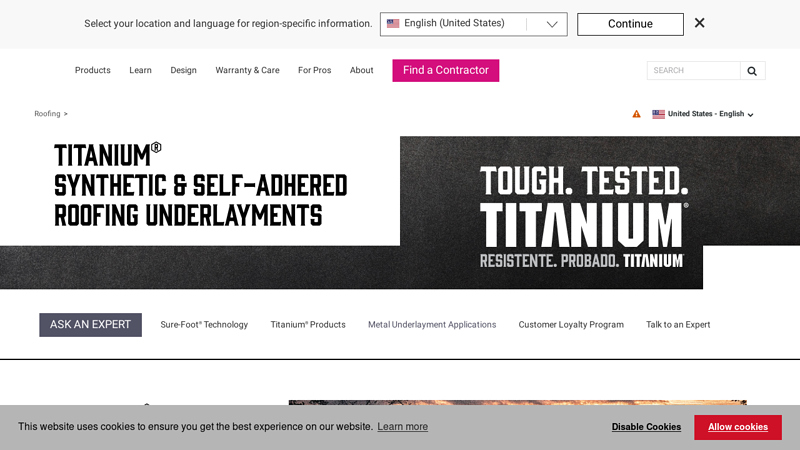Click the Allow cookies button
The width and height of the screenshot is (800, 450).
[x=738, y=427]
